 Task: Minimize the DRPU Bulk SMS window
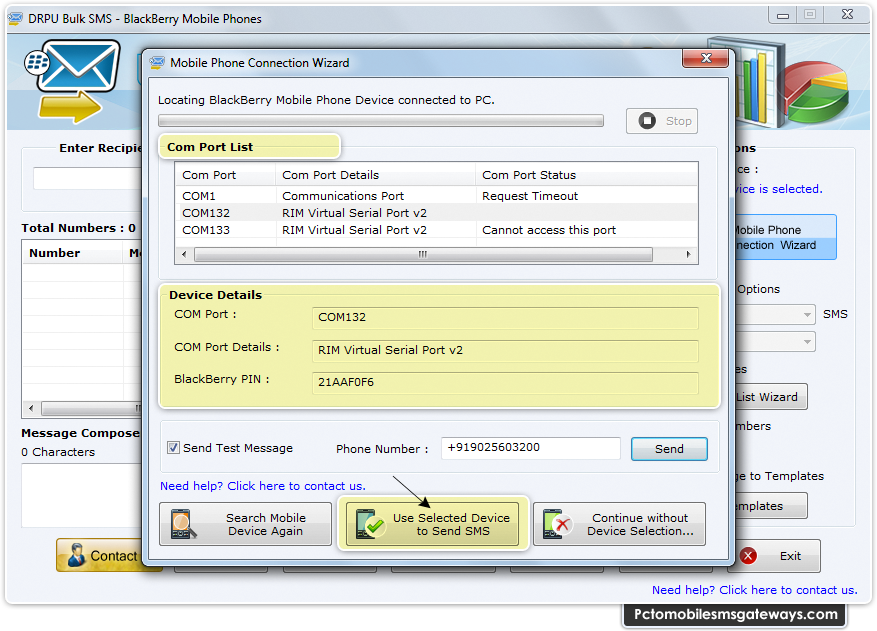pos(783,15)
